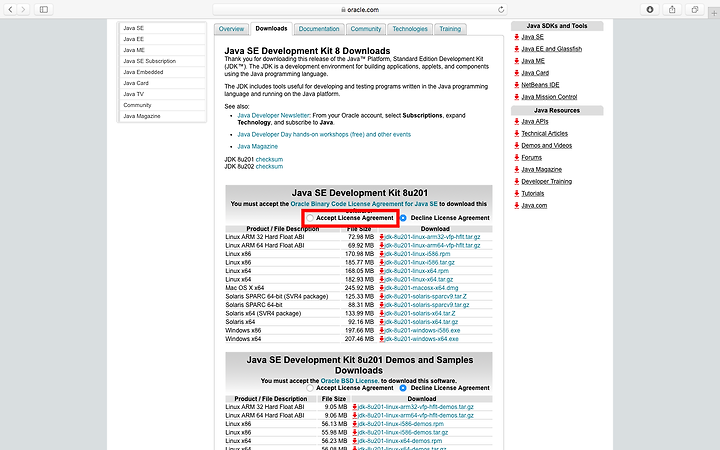Download jdk-8u201-linux-x64.tar.gz
720x450 pixels.
[x=418, y=279]
